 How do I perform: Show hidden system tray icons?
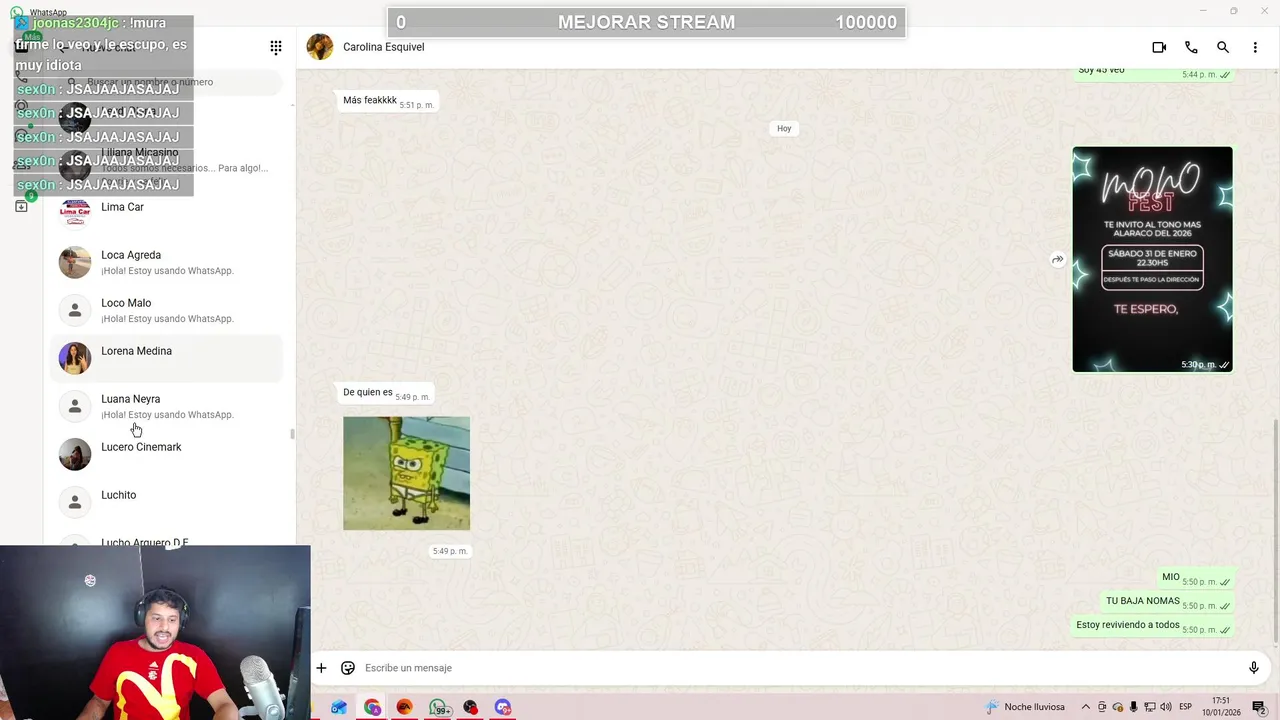click(1085, 707)
